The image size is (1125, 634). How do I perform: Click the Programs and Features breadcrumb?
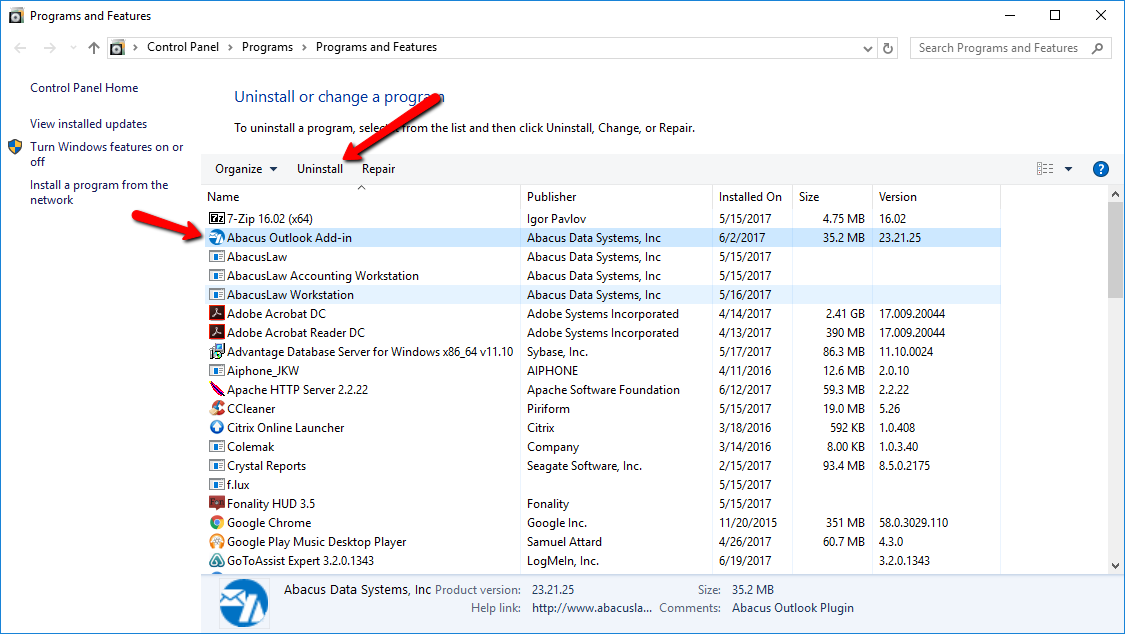377,47
